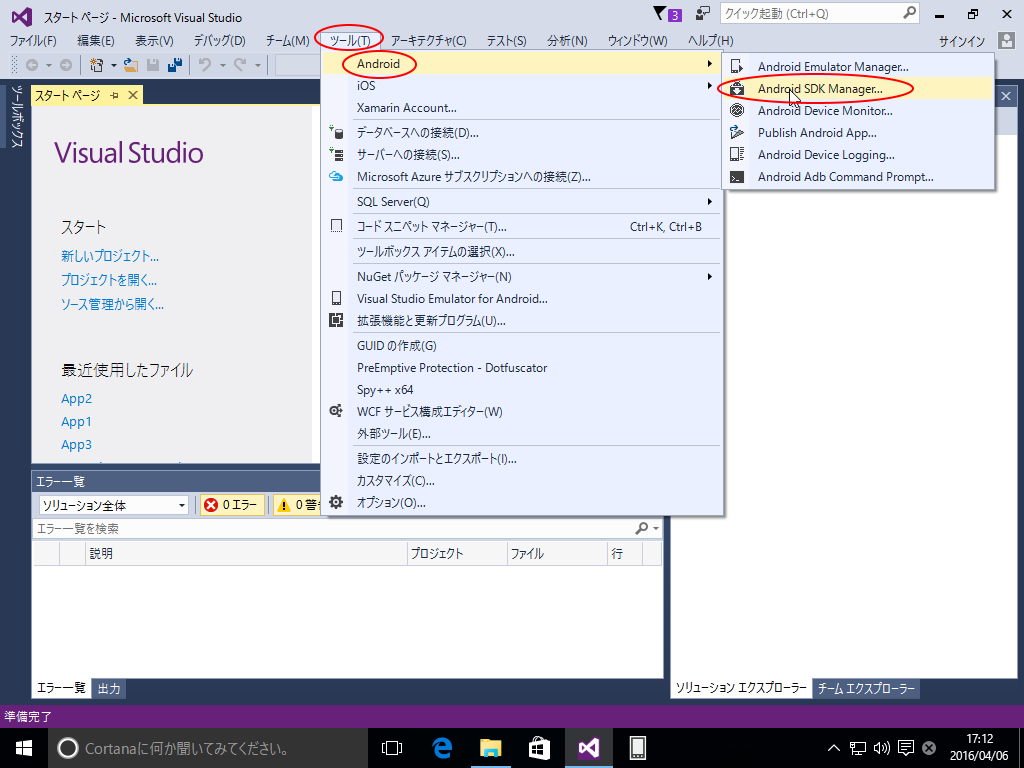The width and height of the screenshot is (1024, 768).
Task: Open the ファイル(F) menu
Action: 33,40
